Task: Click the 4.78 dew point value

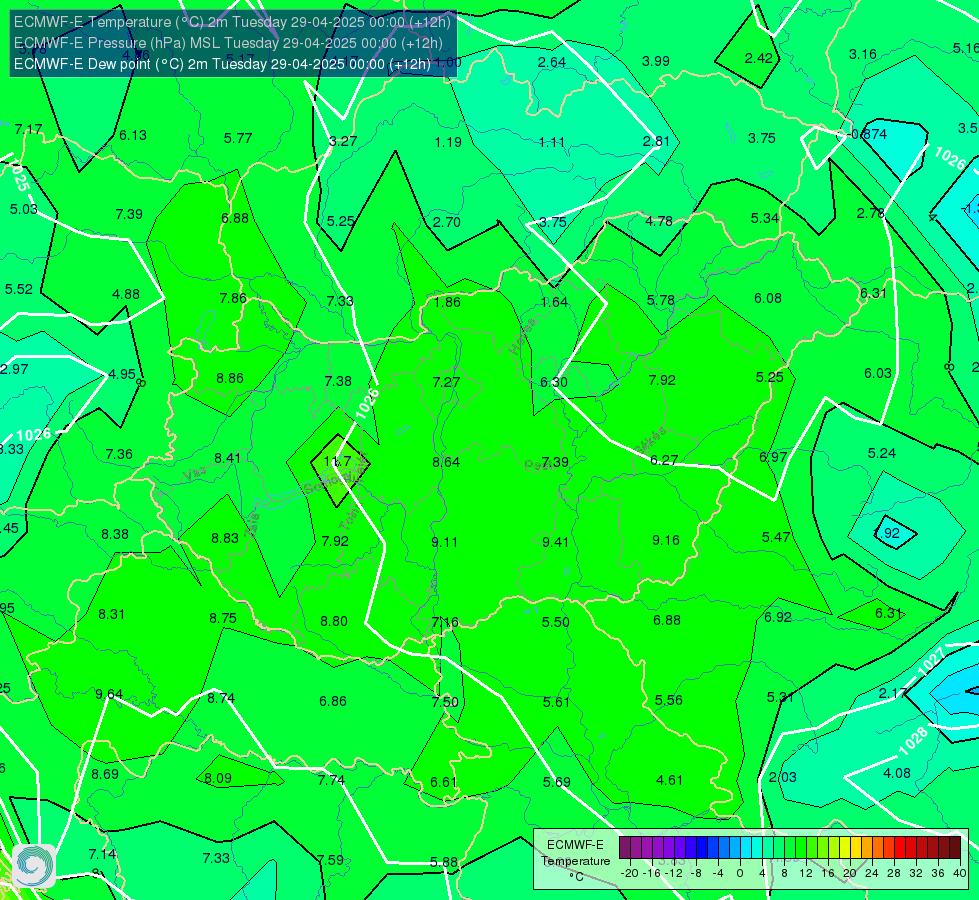Action: click(659, 221)
